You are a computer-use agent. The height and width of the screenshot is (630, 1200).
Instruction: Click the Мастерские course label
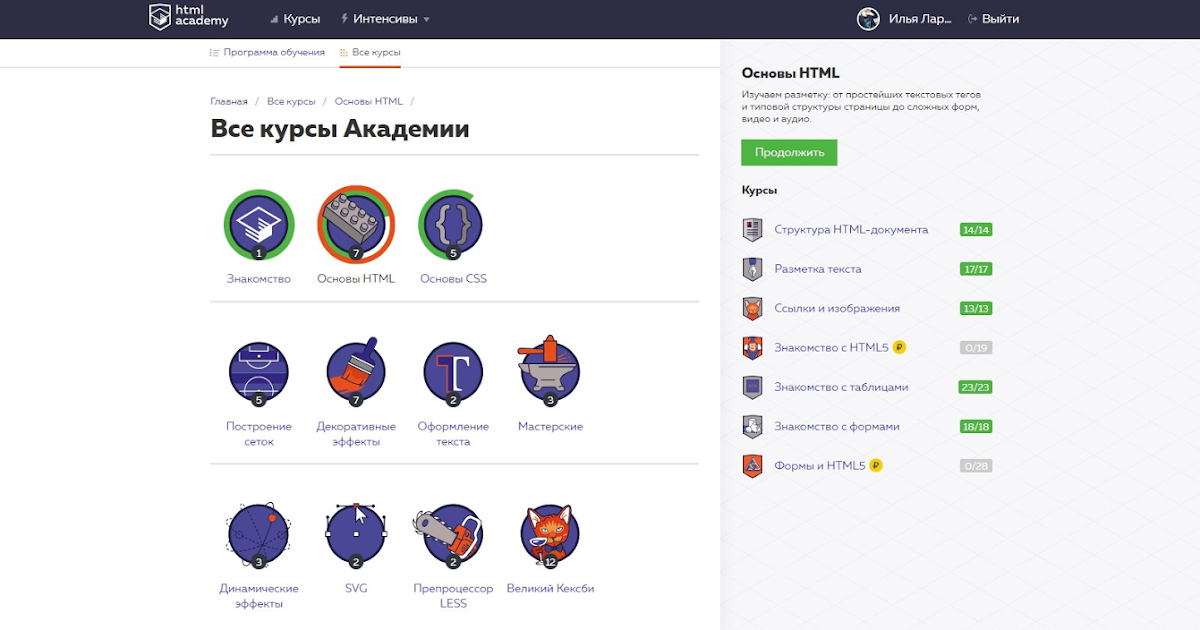pyautogui.click(x=550, y=426)
